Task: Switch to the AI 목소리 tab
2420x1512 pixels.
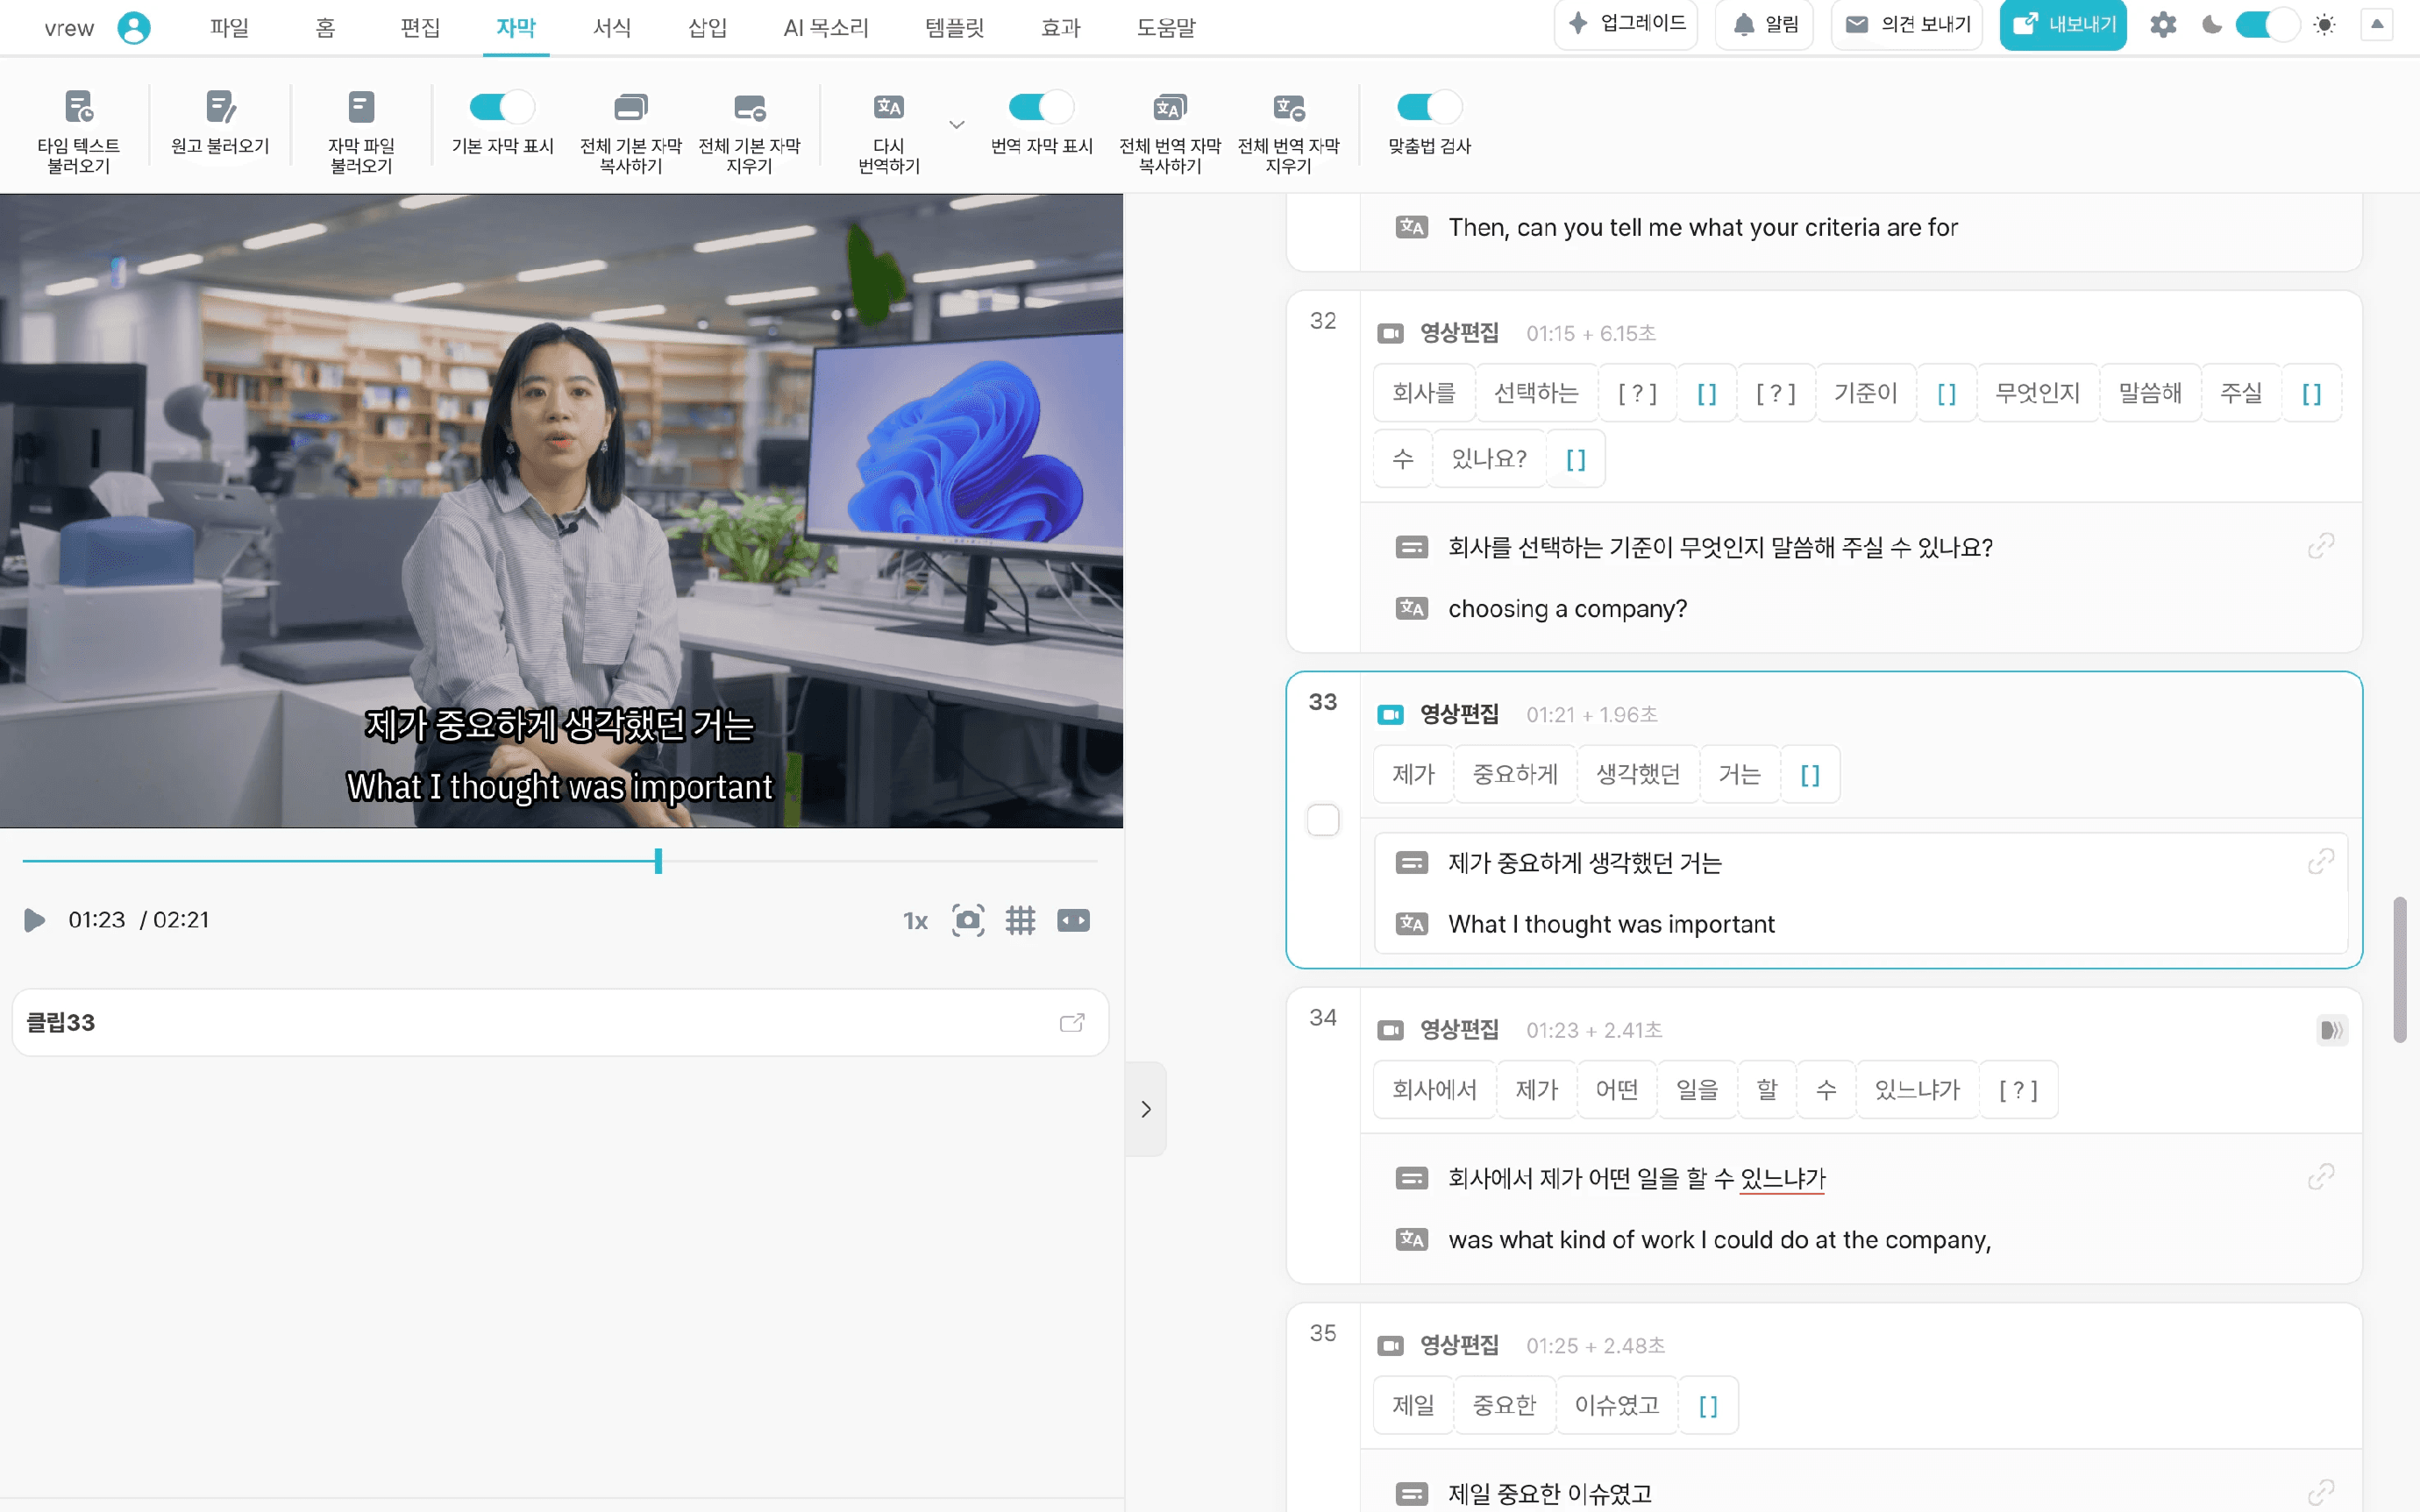Action: [825, 28]
